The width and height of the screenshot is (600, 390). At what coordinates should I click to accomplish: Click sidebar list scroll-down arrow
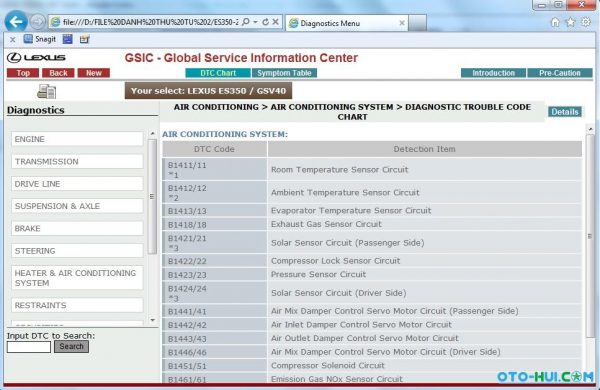tap(153, 320)
